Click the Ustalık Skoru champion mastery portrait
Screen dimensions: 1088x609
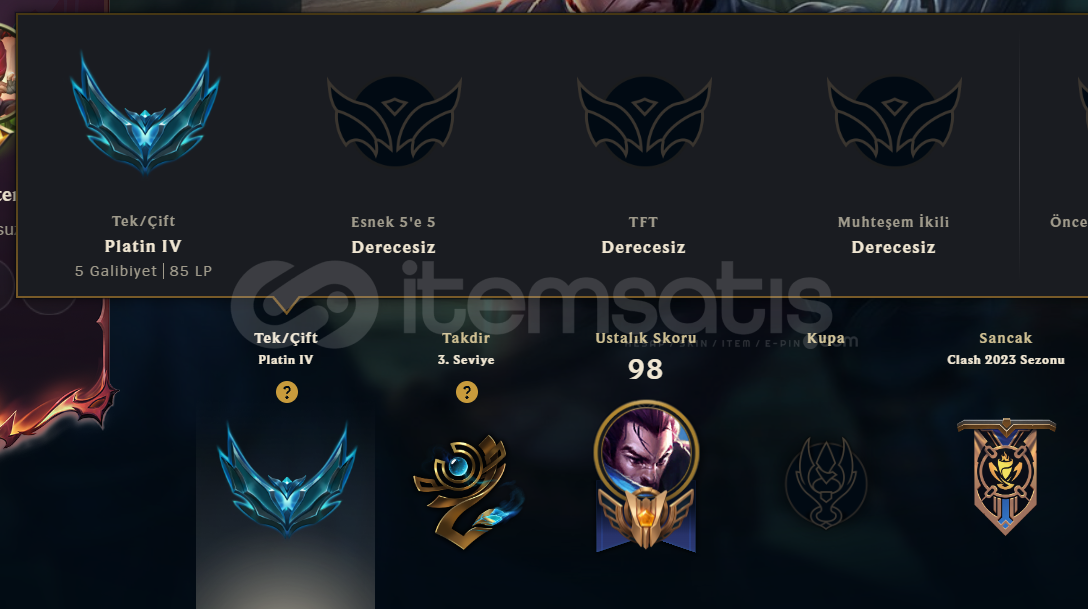click(646, 477)
